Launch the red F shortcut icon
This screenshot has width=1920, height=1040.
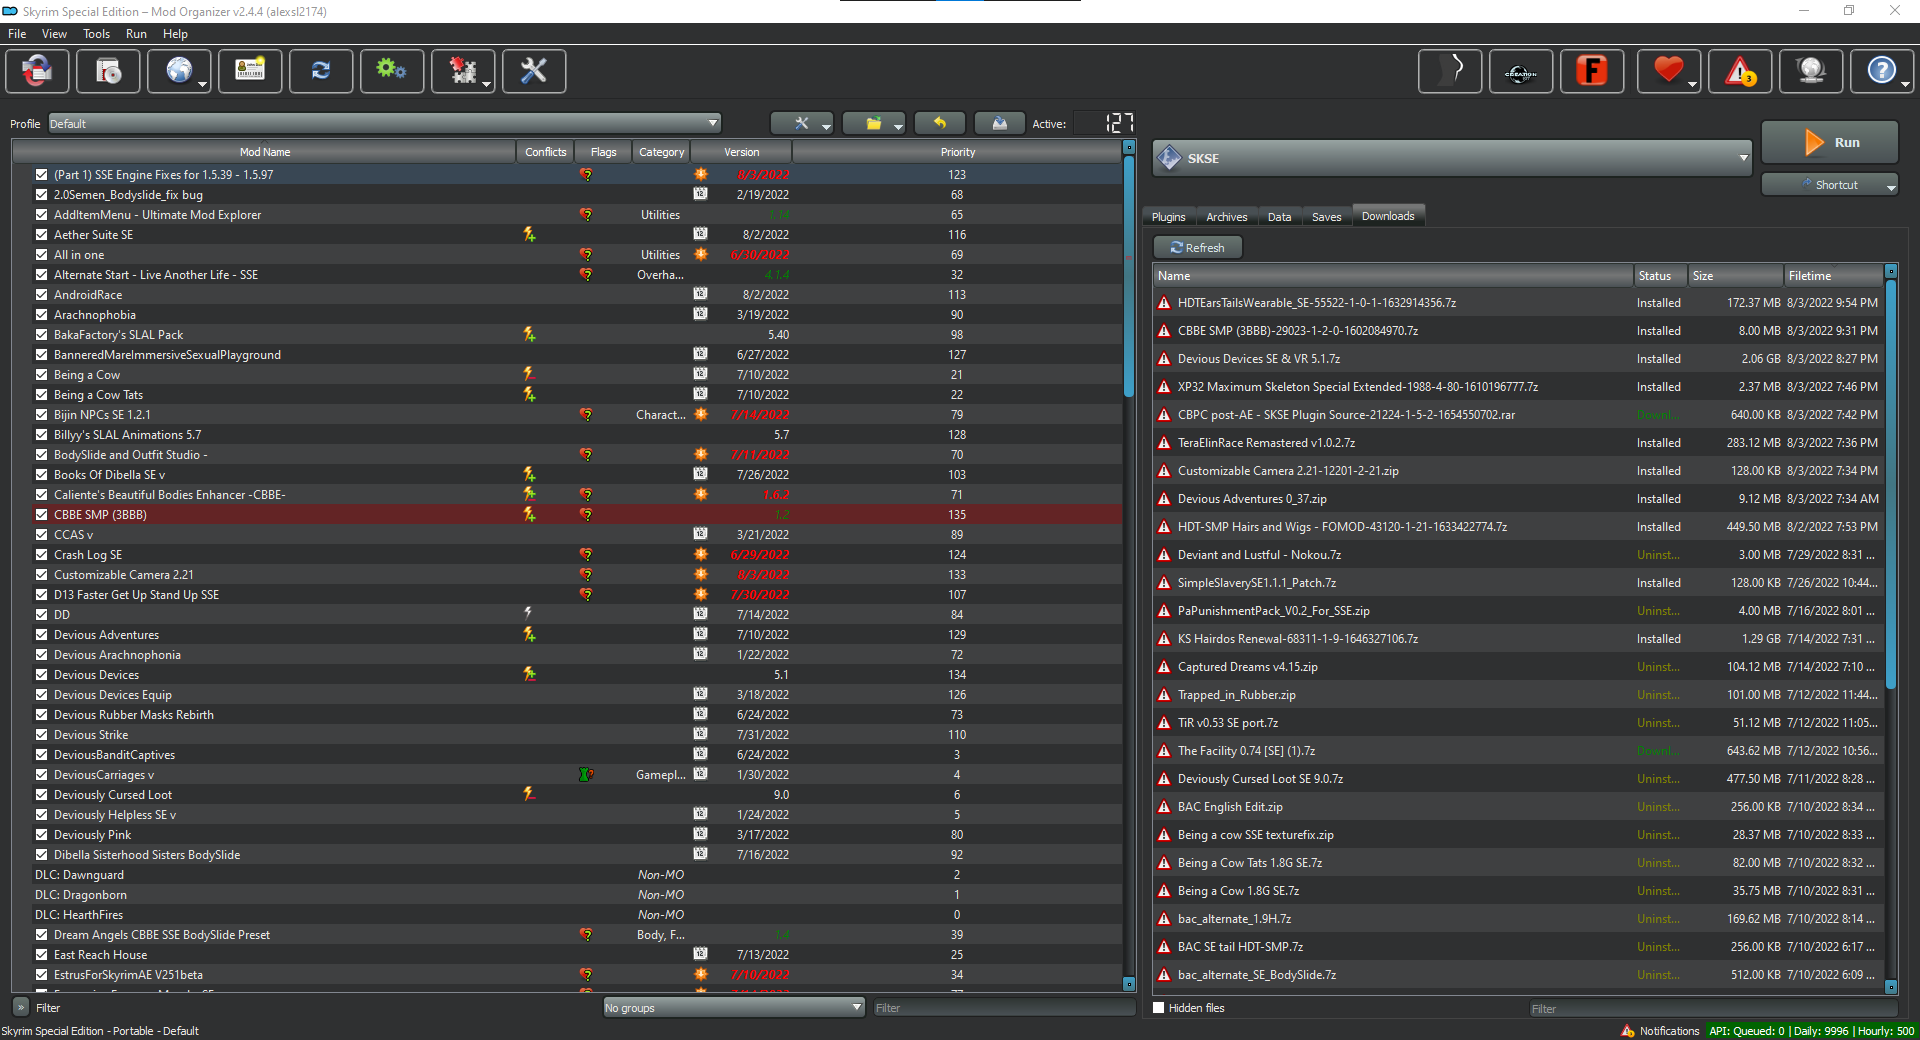pyautogui.click(x=1591, y=71)
